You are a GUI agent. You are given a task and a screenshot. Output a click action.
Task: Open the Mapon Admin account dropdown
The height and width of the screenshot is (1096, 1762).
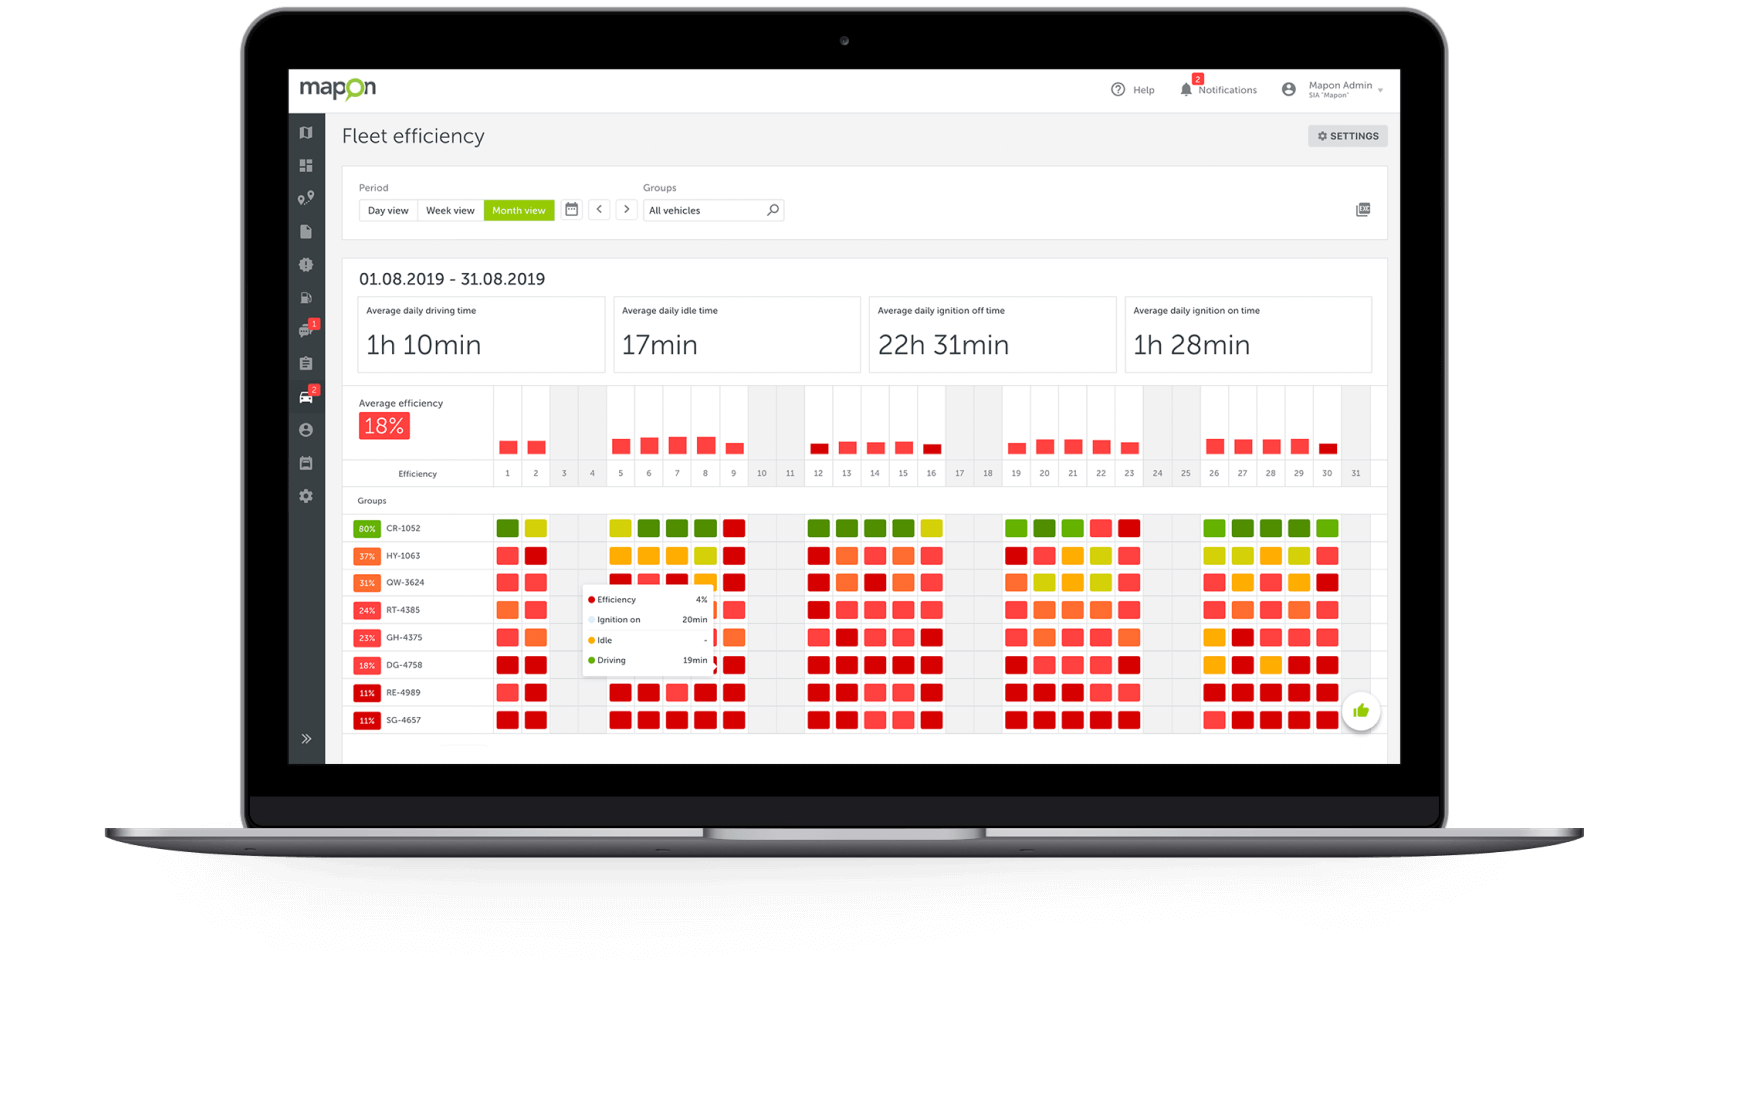point(1345,89)
